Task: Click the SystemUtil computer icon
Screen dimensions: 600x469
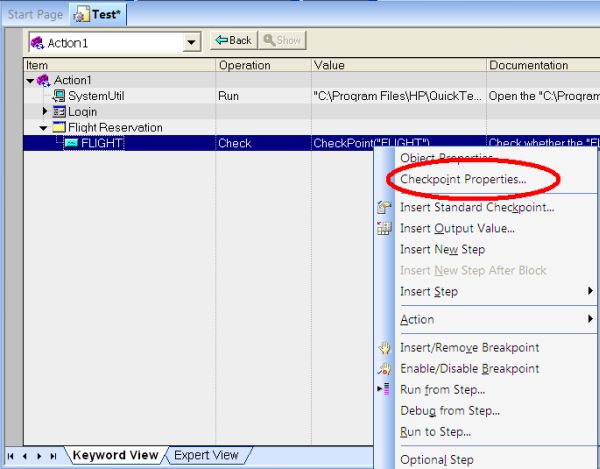Action: coord(59,96)
